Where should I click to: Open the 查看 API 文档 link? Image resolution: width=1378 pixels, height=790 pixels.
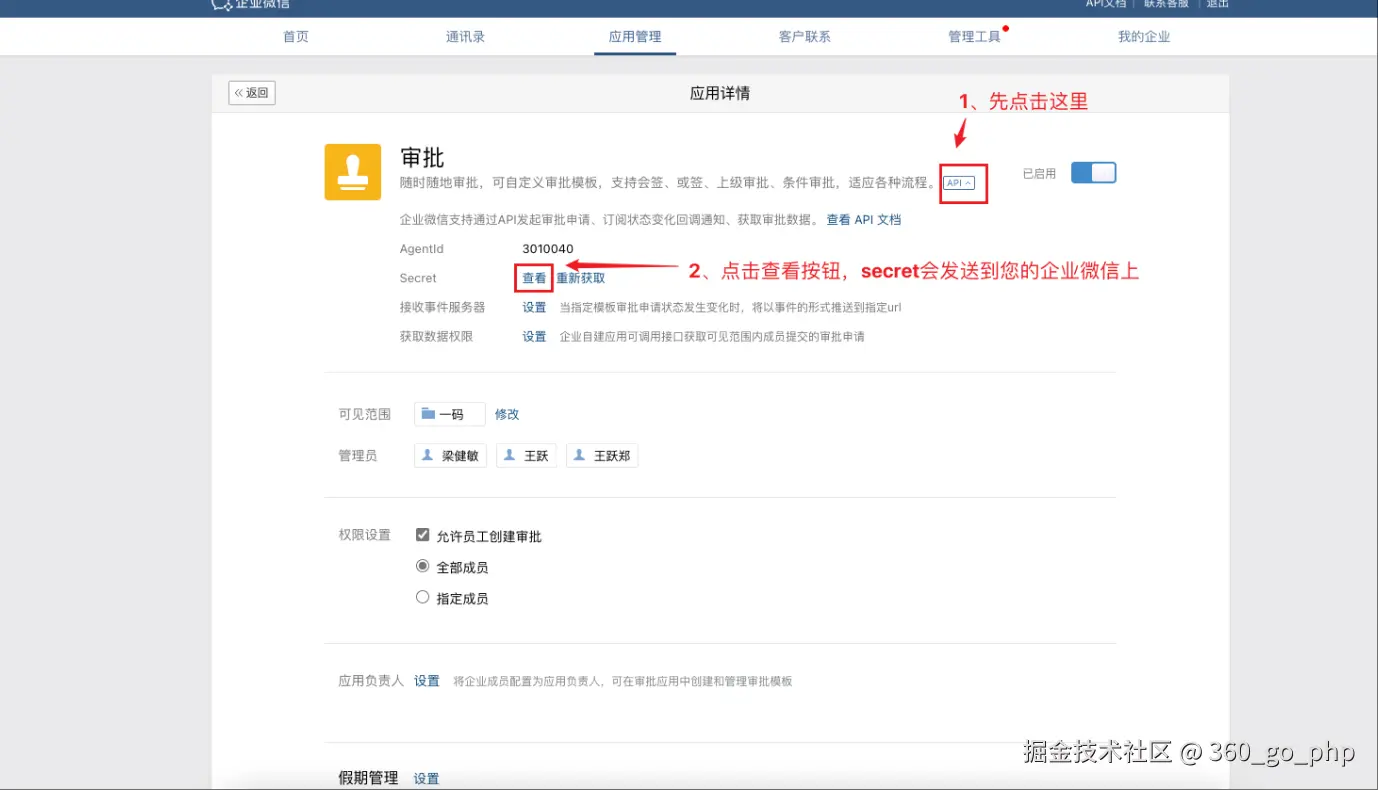pyautogui.click(x=863, y=220)
